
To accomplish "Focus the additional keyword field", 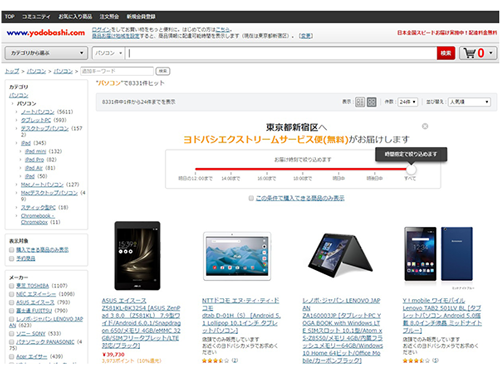I will tap(117, 71).
